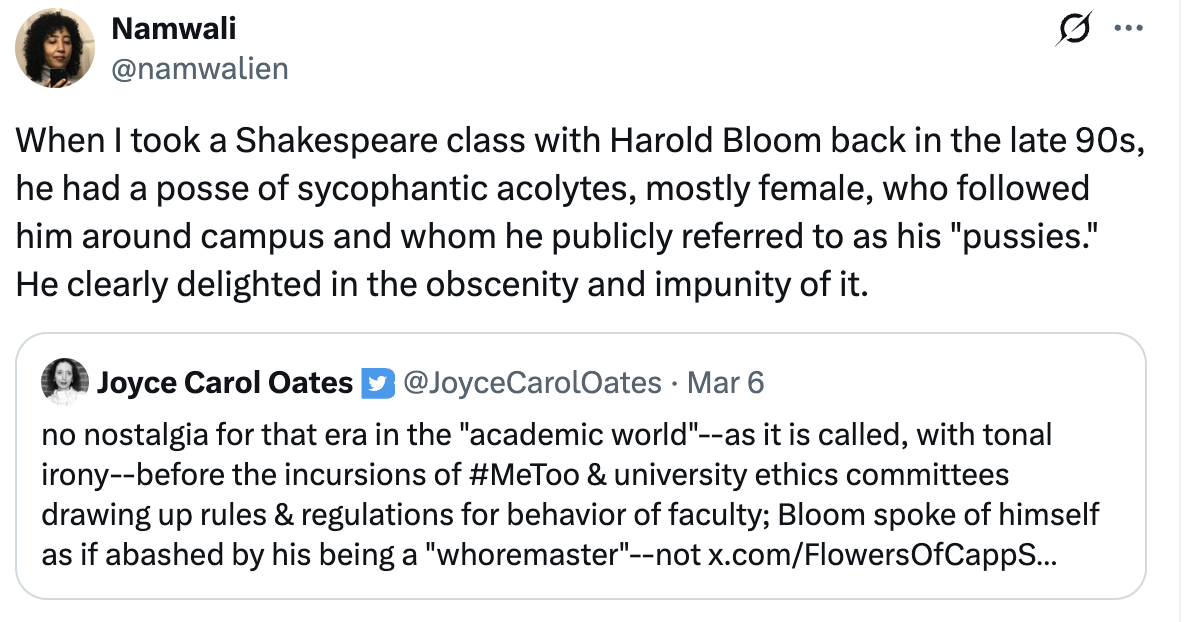Image resolution: width=1194 pixels, height=622 pixels.
Task: Click the phrase 'university ethics committees'
Action: pyautogui.click(x=811, y=474)
